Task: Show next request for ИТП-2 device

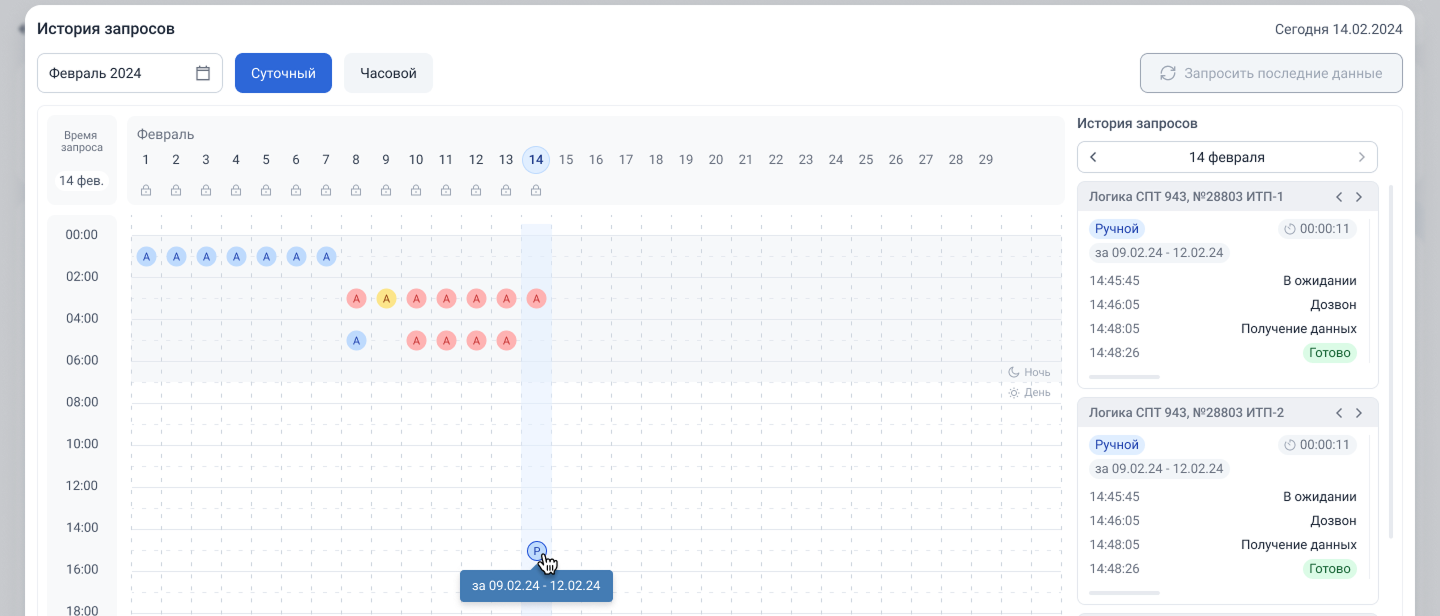Action: (x=1359, y=413)
